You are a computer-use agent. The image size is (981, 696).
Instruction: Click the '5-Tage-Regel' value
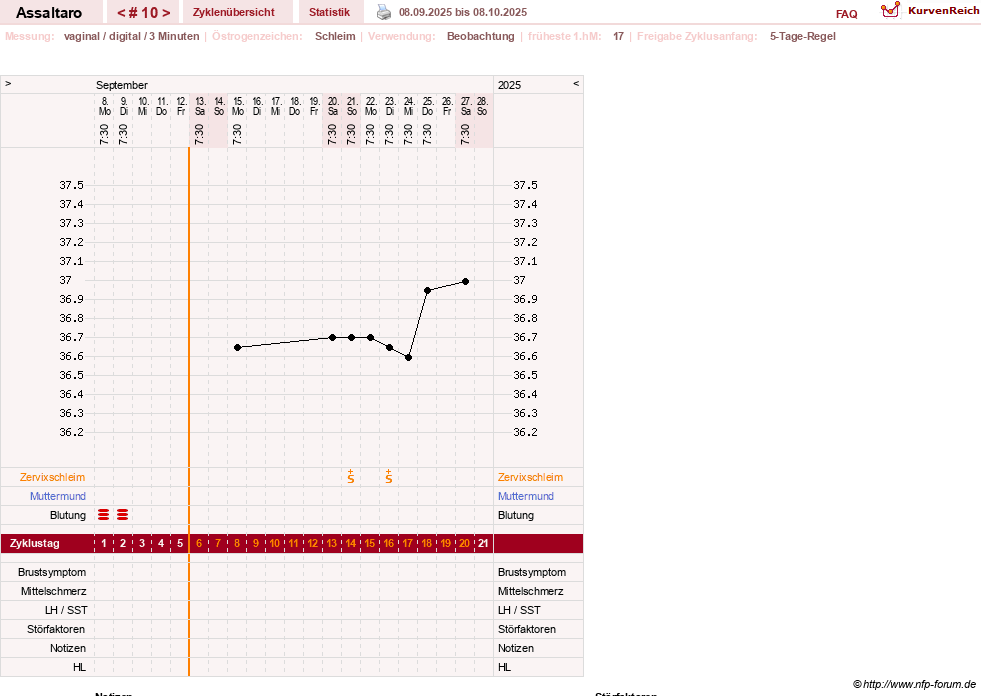(x=803, y=36)
